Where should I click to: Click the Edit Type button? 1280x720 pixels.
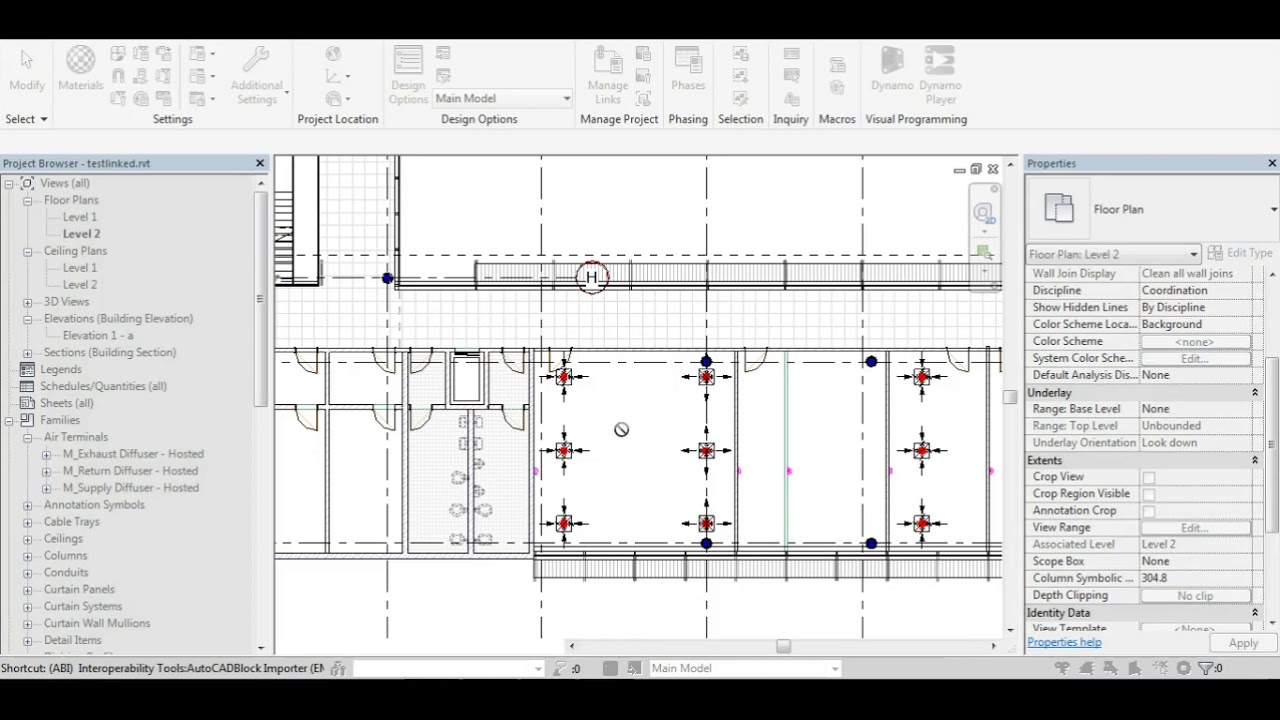(1240, 253)
